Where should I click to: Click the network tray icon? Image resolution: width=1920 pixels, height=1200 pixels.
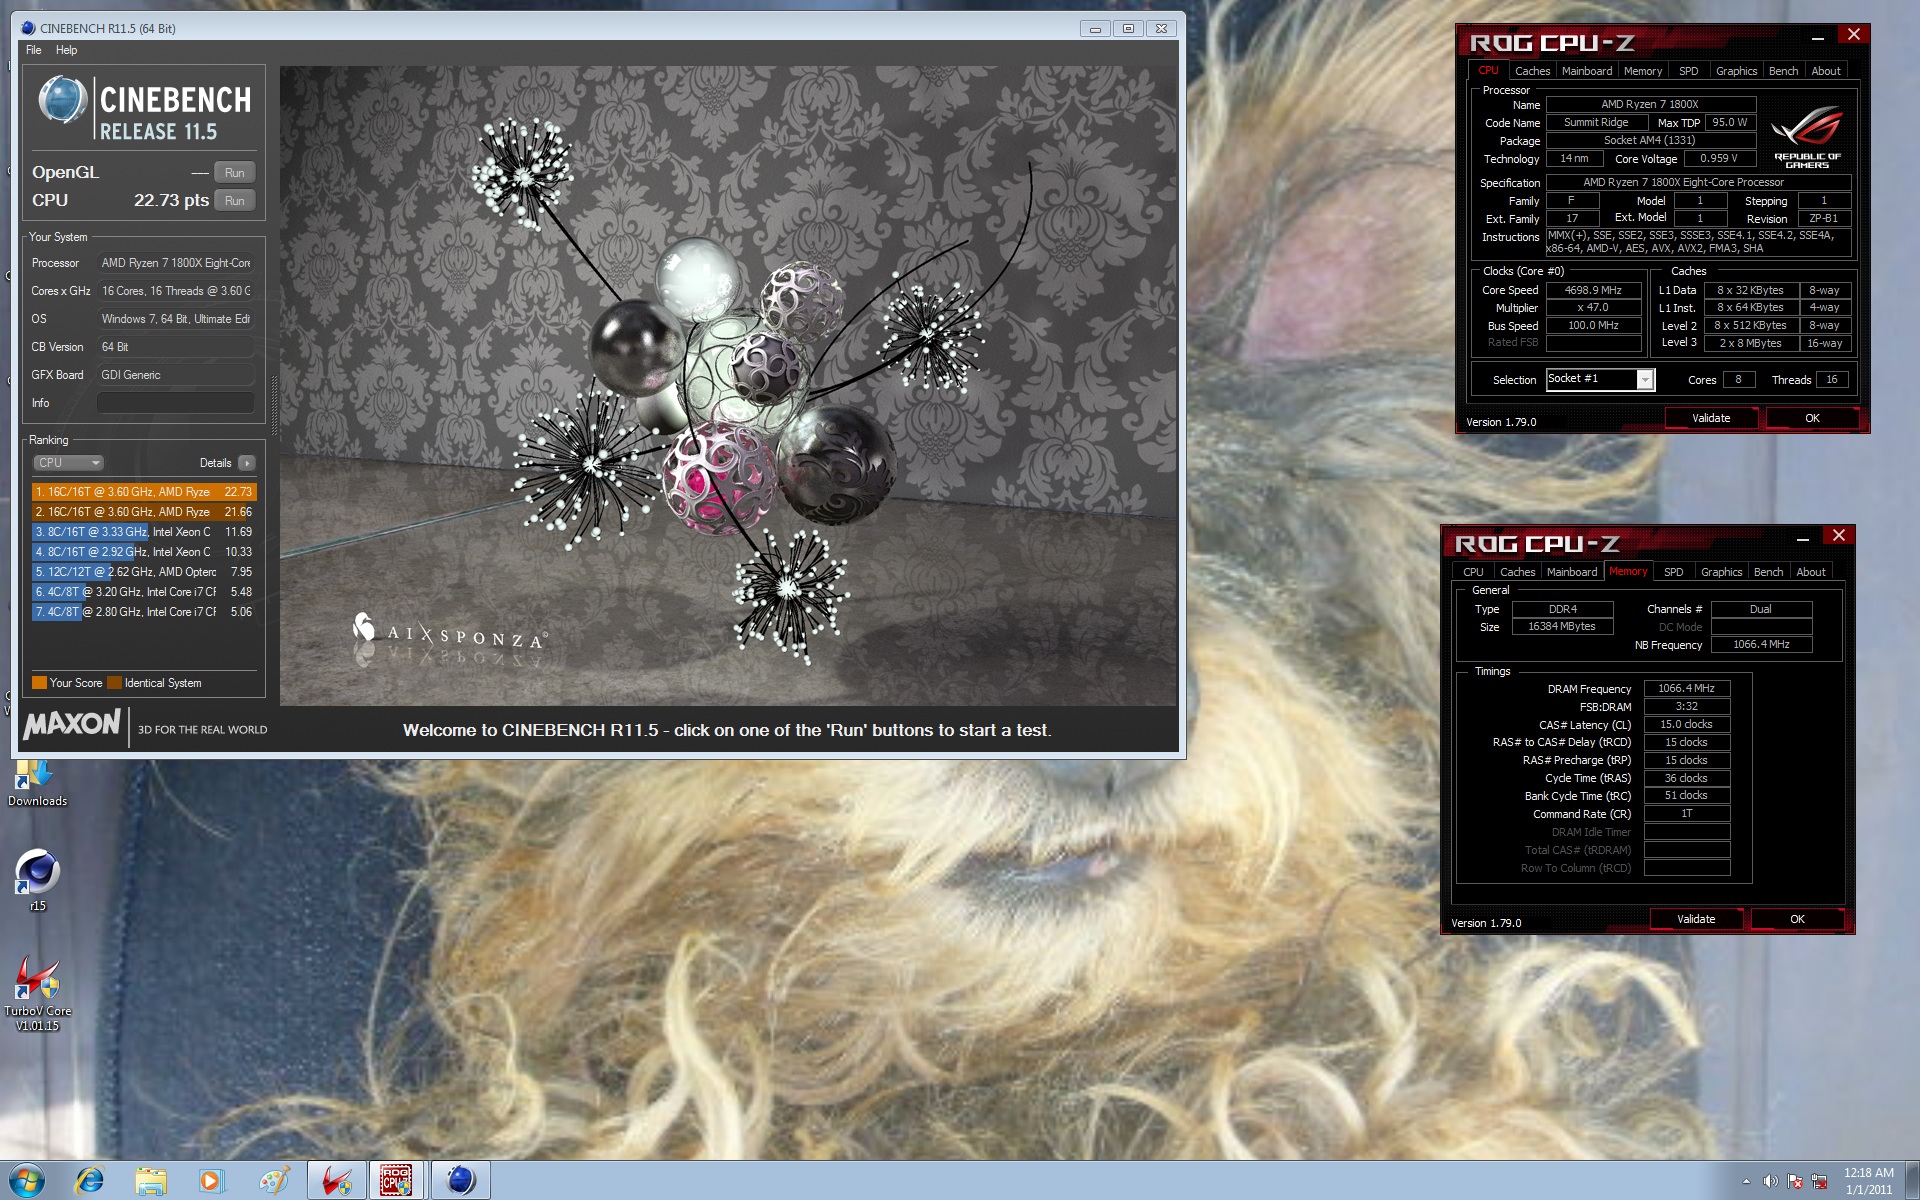tap(1819, 1181)
